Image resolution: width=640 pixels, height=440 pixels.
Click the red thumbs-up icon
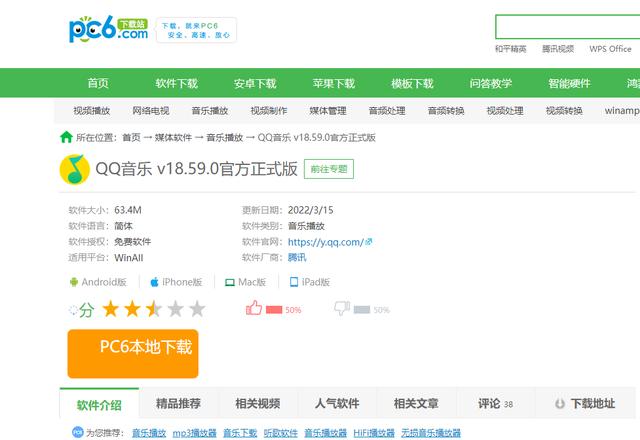254,308
